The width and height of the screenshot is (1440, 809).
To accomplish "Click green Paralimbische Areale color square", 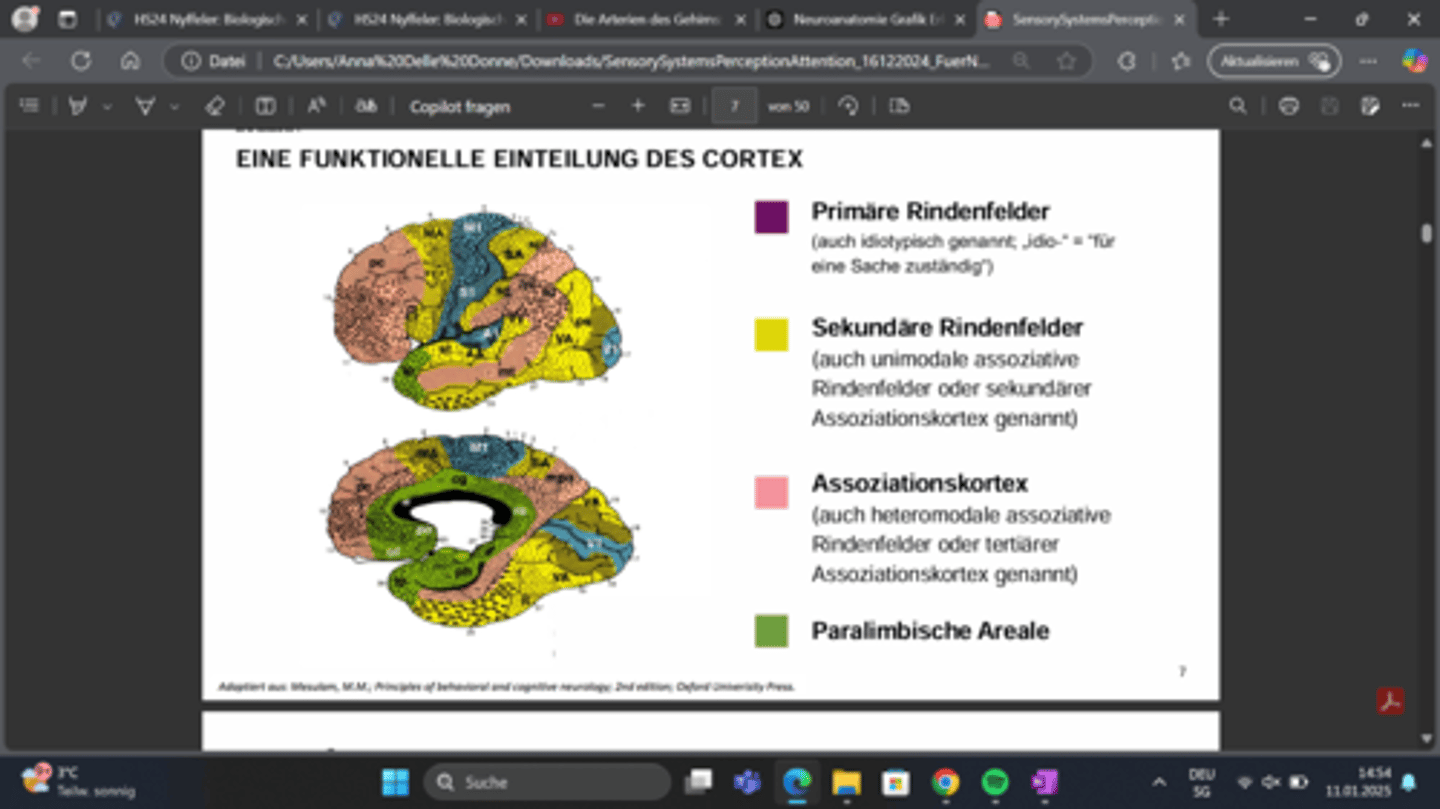I will (771, 631).
